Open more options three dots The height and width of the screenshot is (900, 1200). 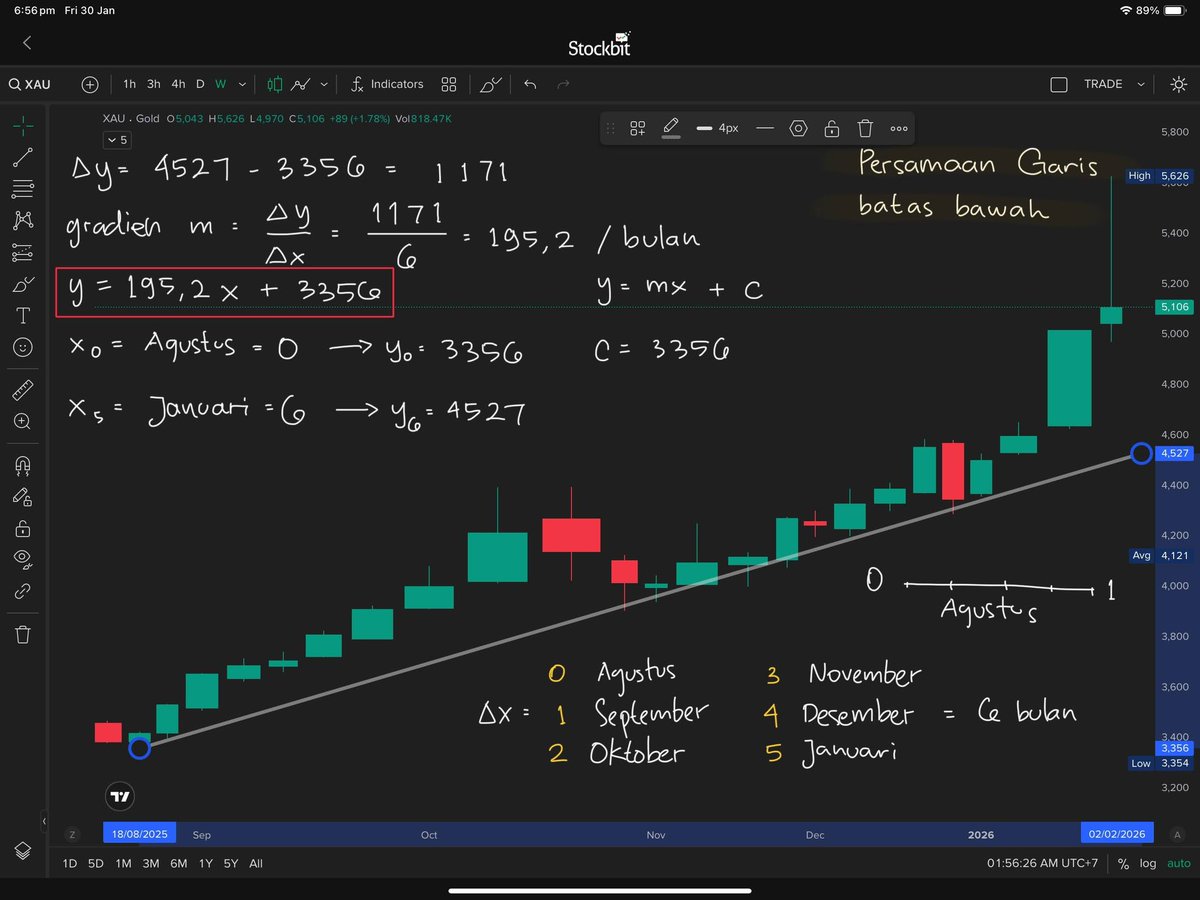pos(899,128)
